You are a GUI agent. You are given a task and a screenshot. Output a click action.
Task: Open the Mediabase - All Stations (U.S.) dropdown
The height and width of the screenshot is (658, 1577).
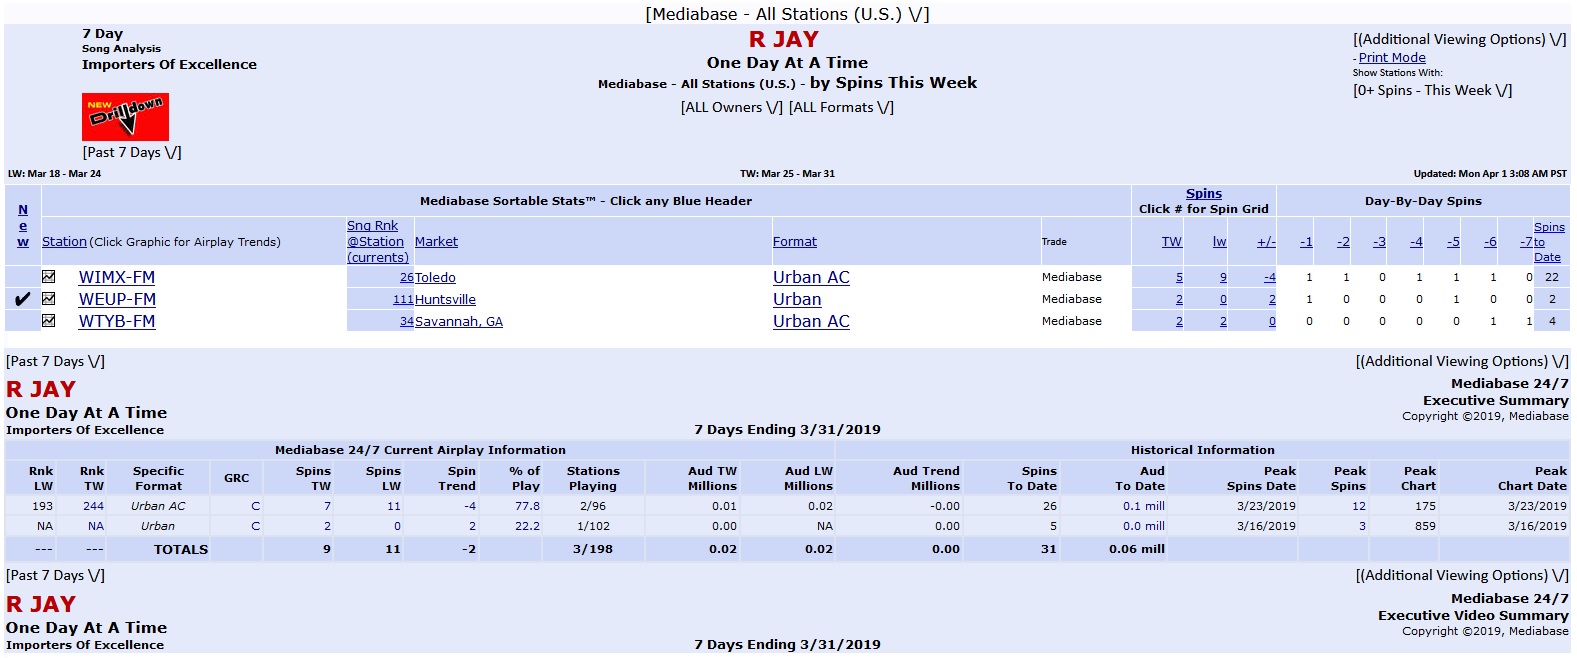[x=787, y=14]
